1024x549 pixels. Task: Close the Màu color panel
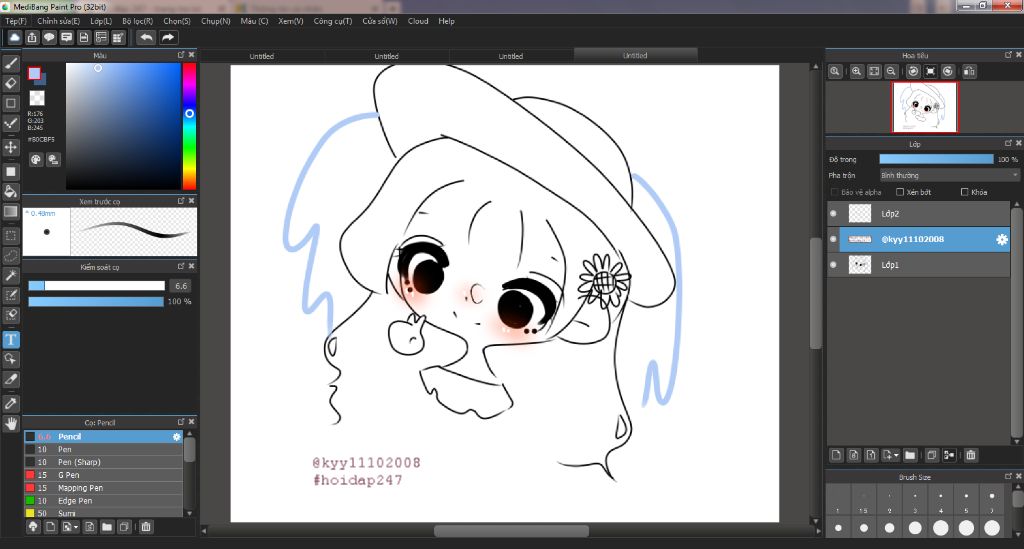point(191,55)
